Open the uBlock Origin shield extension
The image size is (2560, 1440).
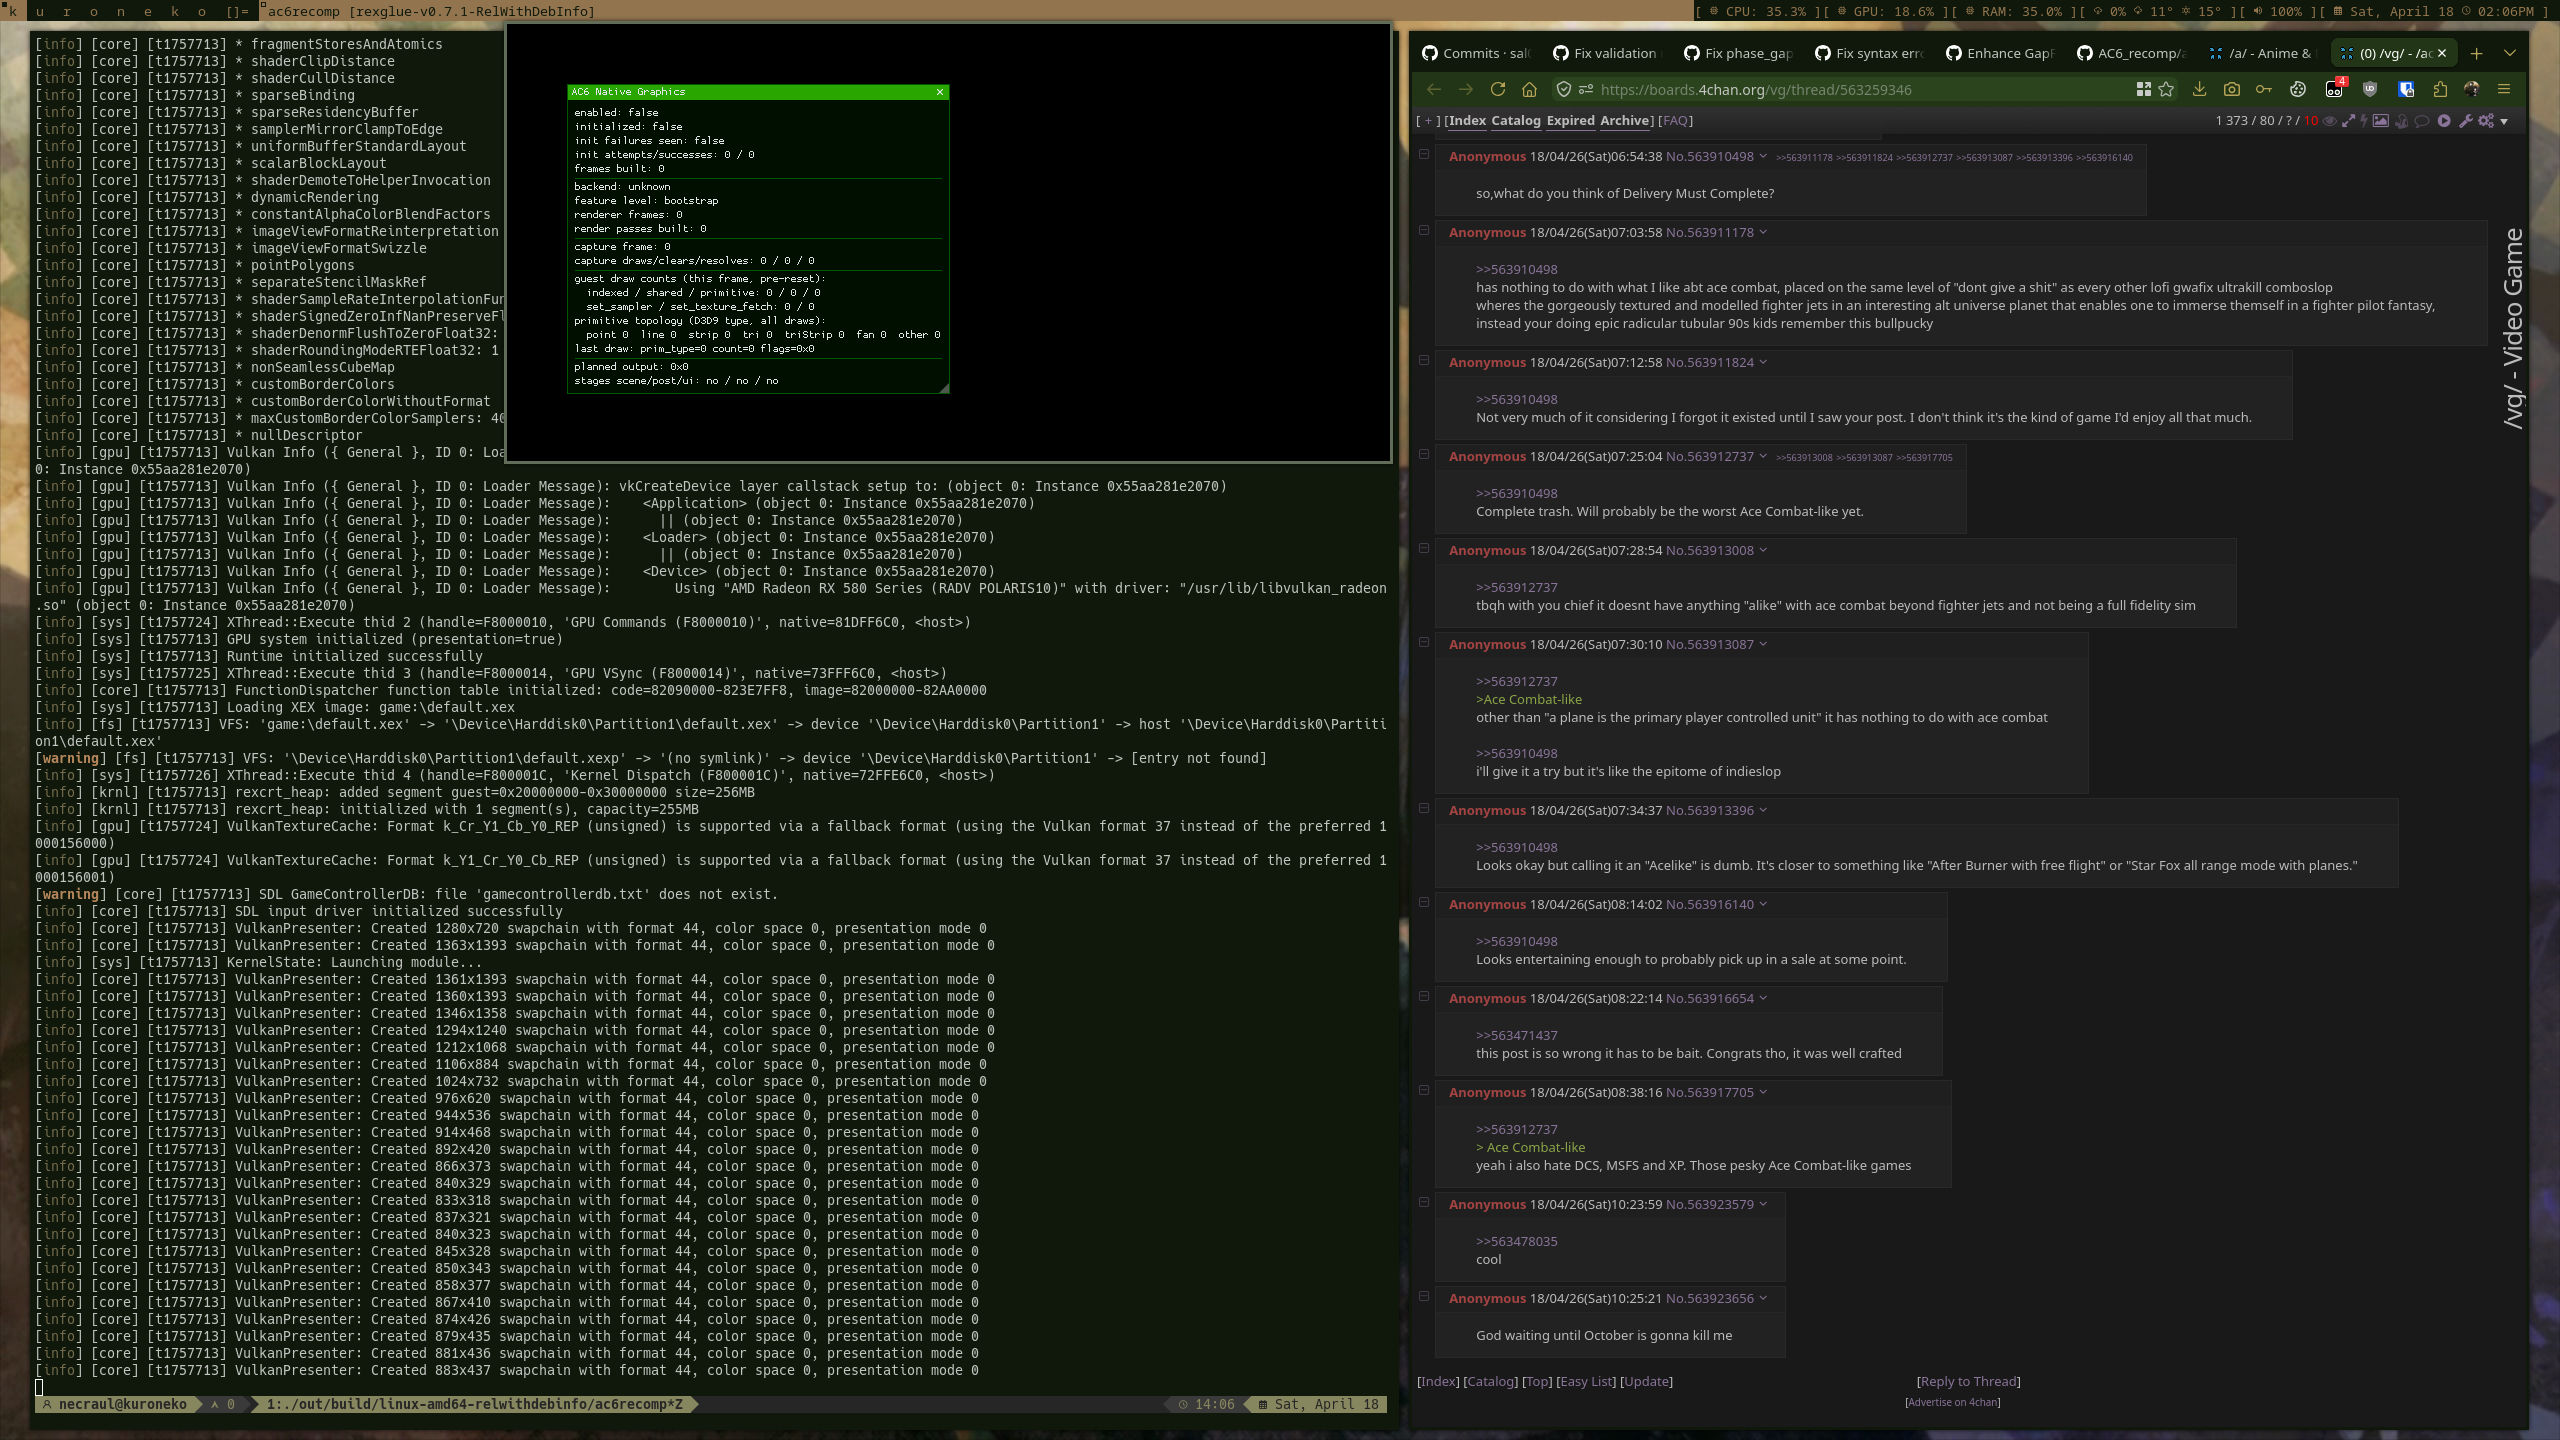click(x=2369, y=89)
